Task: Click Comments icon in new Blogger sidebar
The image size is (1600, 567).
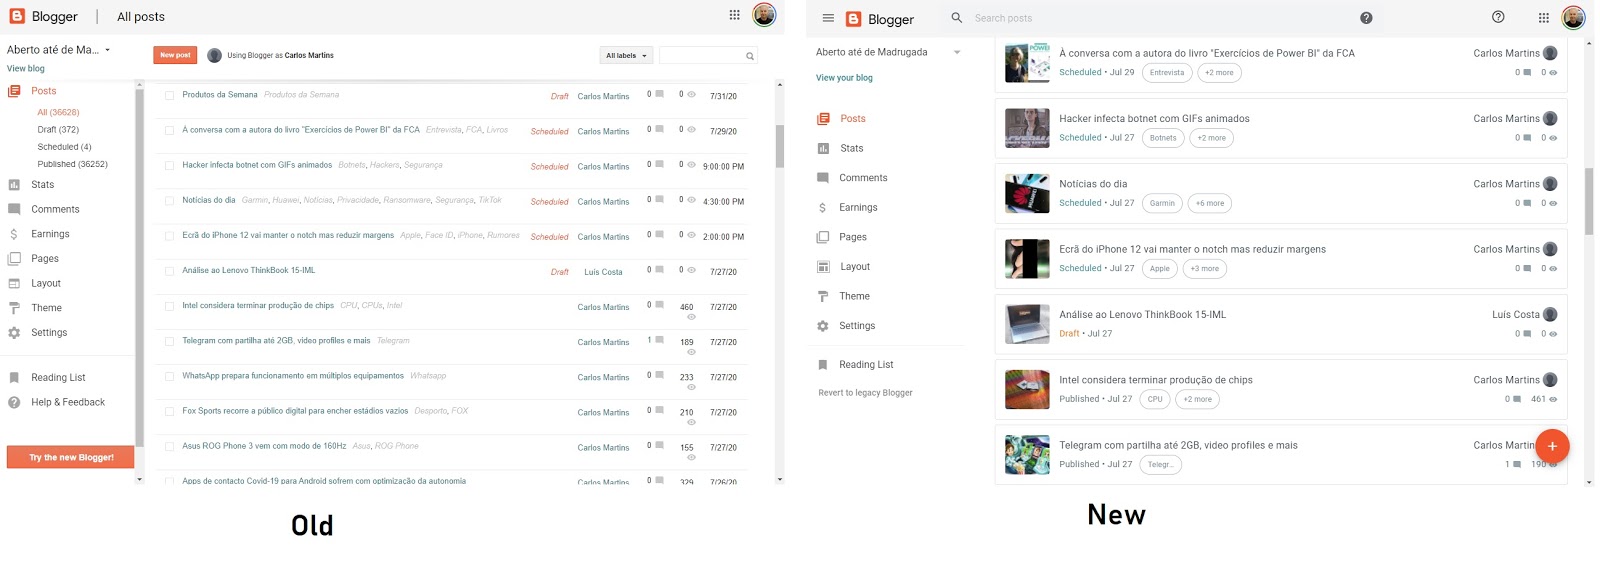Action: (x=823, y=178)
